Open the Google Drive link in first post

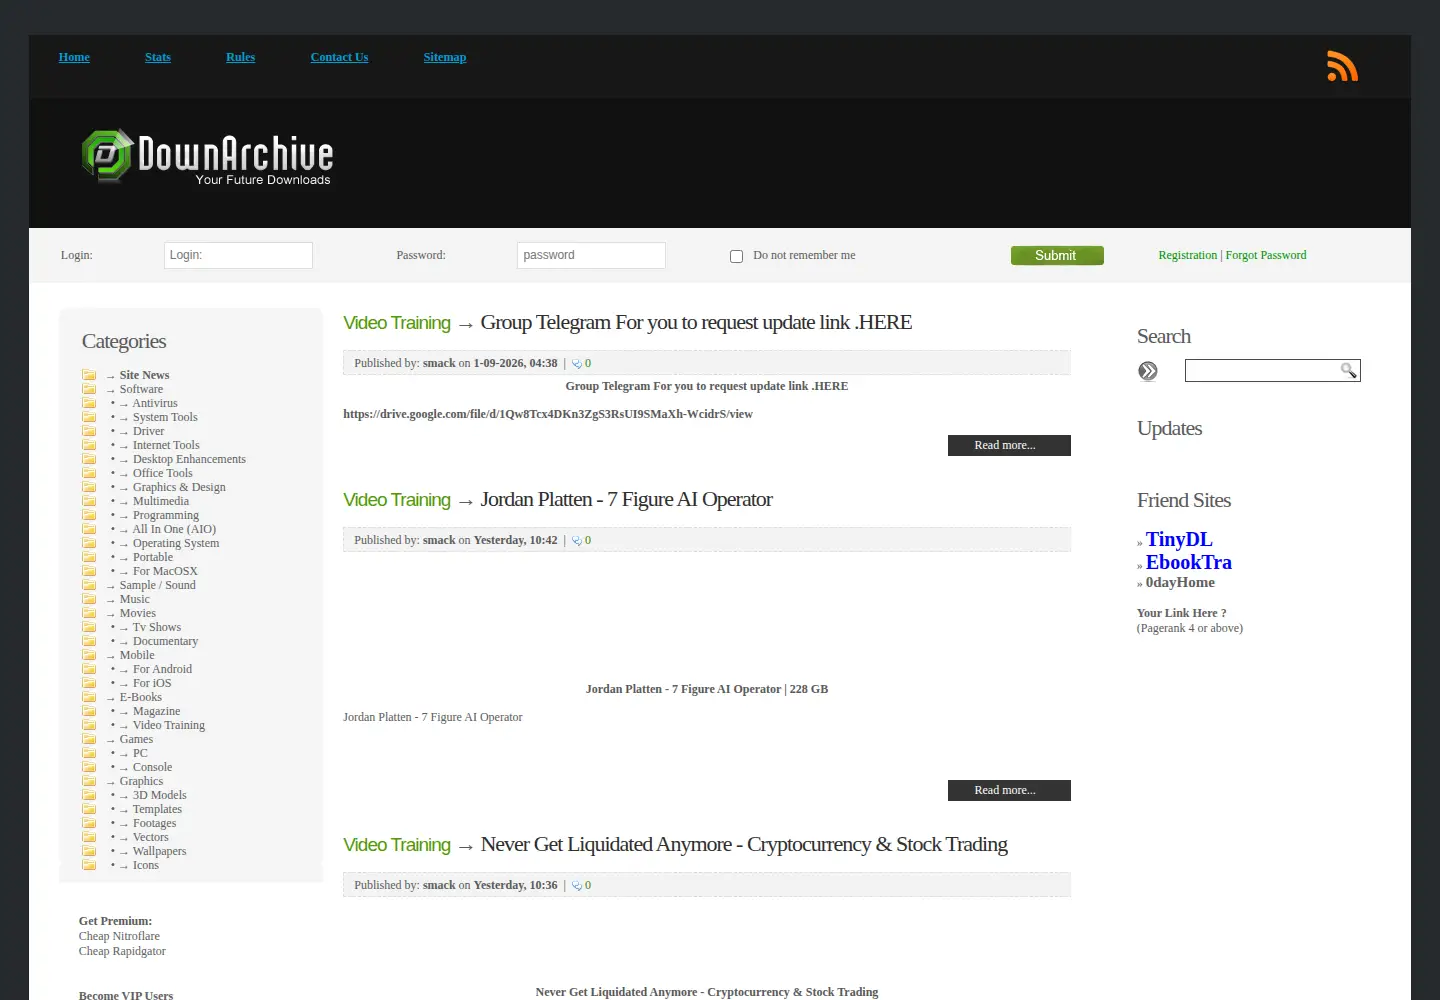pyautogui.click(x=548, y=414)
